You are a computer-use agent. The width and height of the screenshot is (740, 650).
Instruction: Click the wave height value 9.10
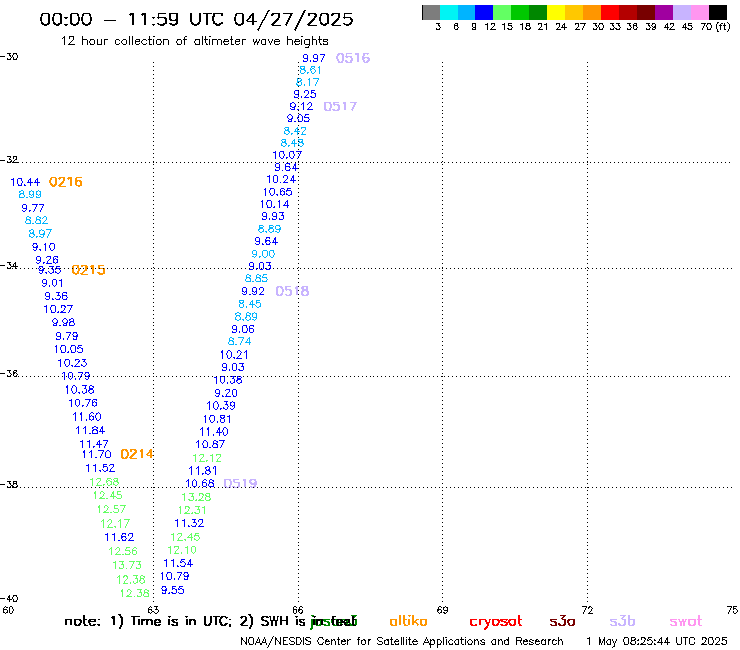(x=43, y=247)
